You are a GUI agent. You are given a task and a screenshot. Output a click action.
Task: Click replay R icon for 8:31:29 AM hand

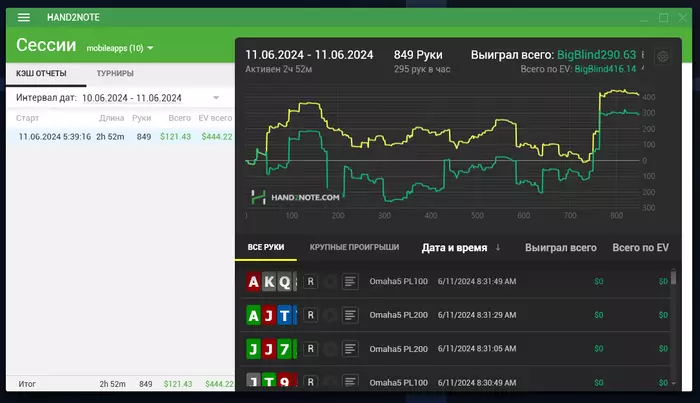tap(311, 315)
